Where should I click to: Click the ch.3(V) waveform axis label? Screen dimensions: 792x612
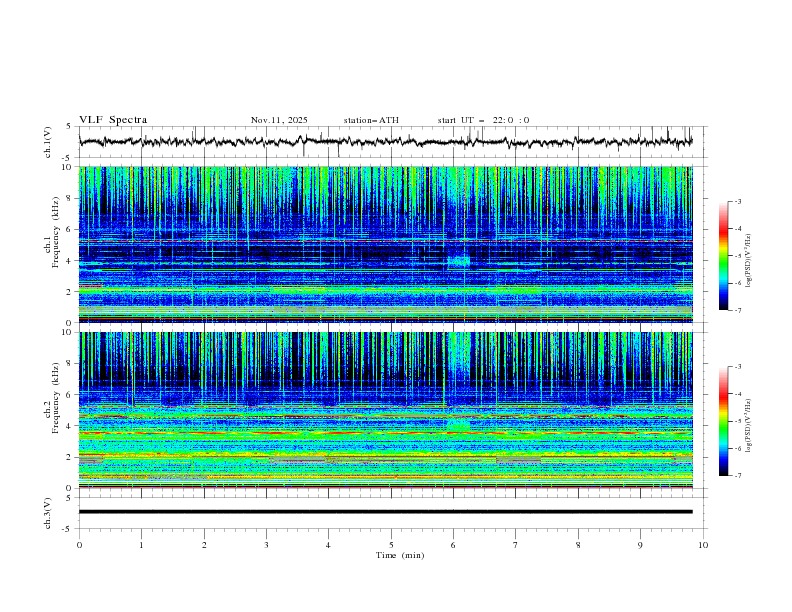click(49, 512)
